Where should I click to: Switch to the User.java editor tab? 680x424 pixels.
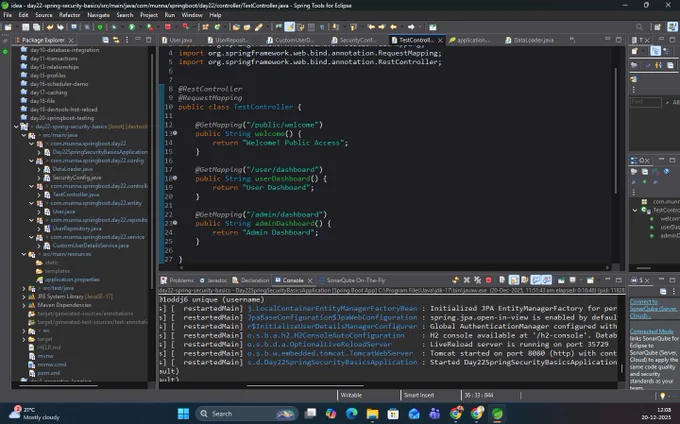pyautogui.click(x=177, y=40)
